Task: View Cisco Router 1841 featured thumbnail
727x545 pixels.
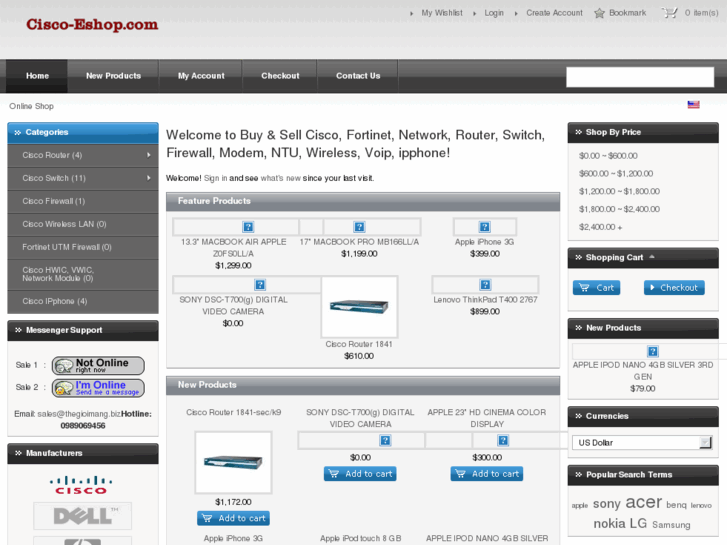Action: [359, 307]
